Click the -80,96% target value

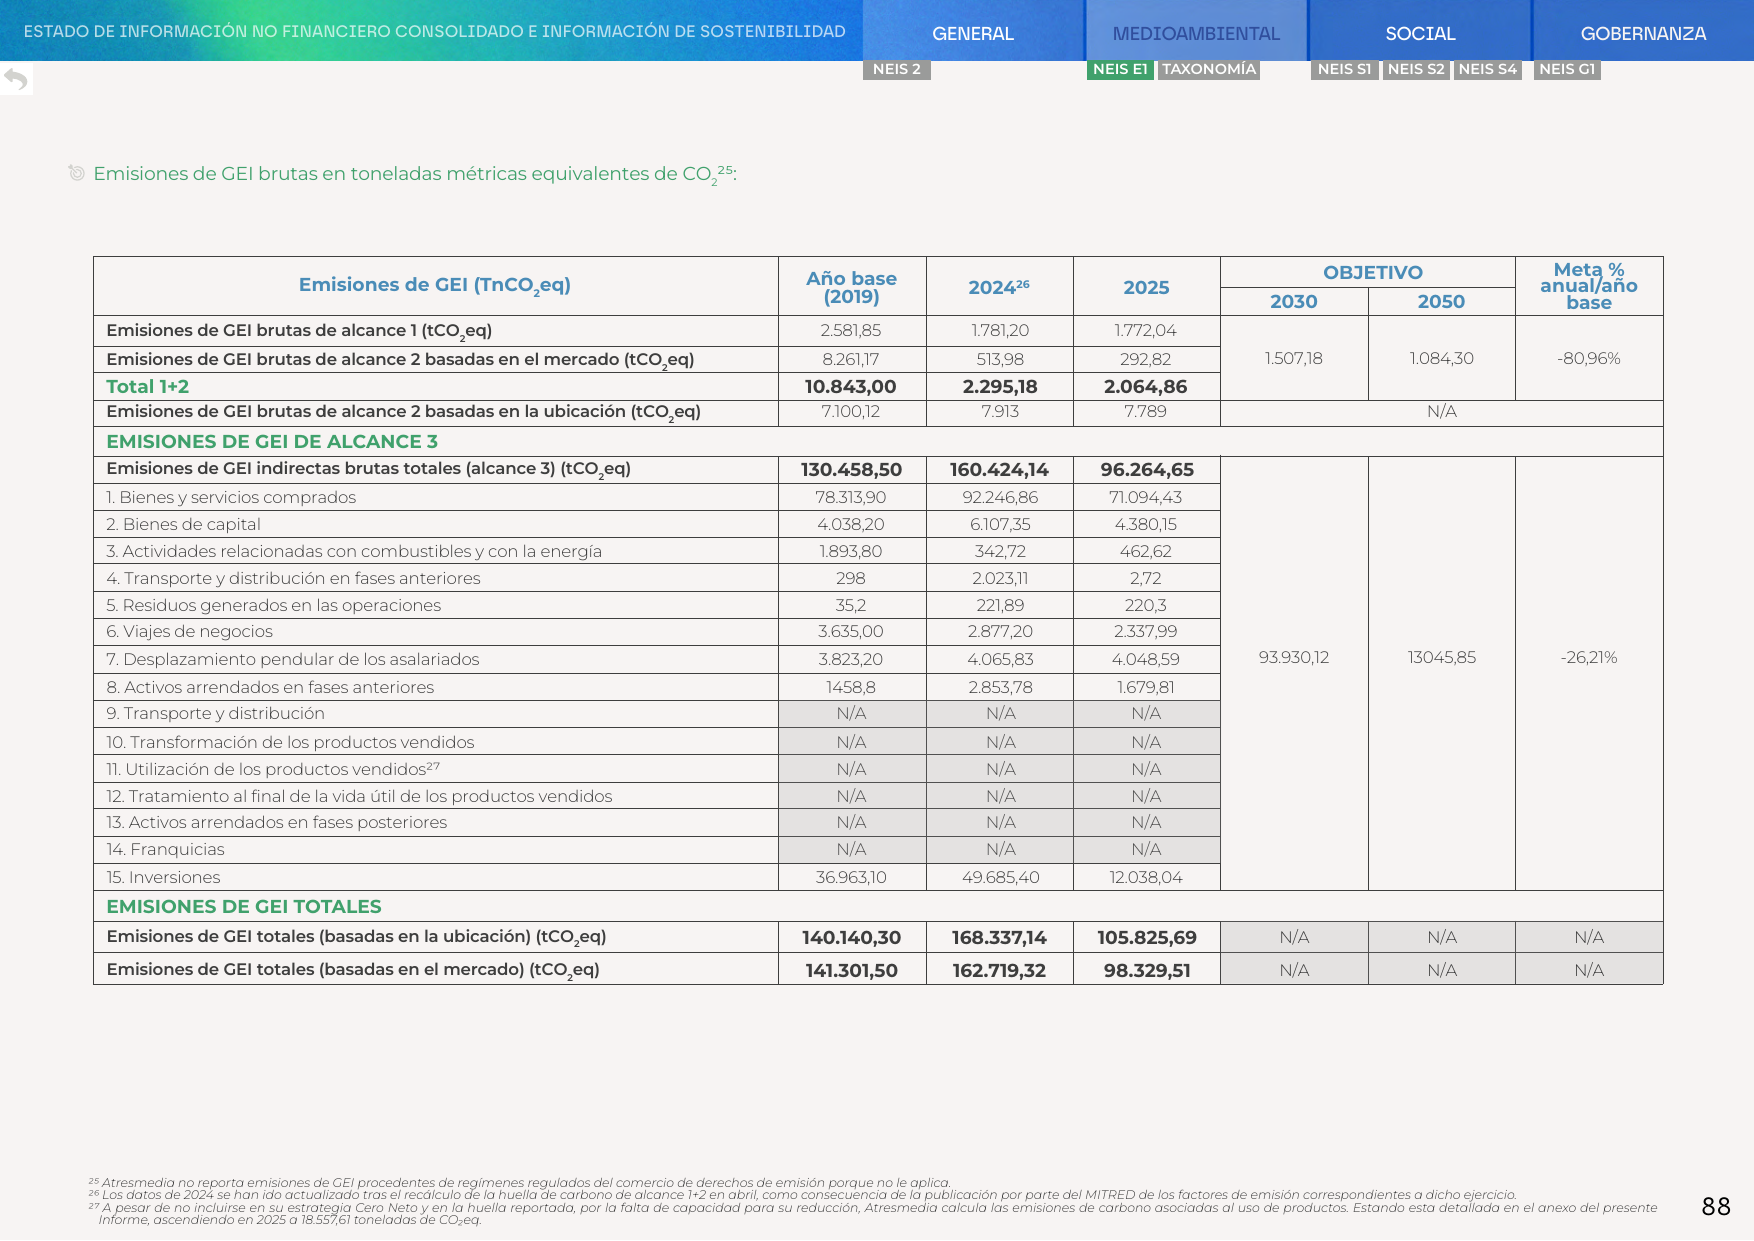point(1589,358)
